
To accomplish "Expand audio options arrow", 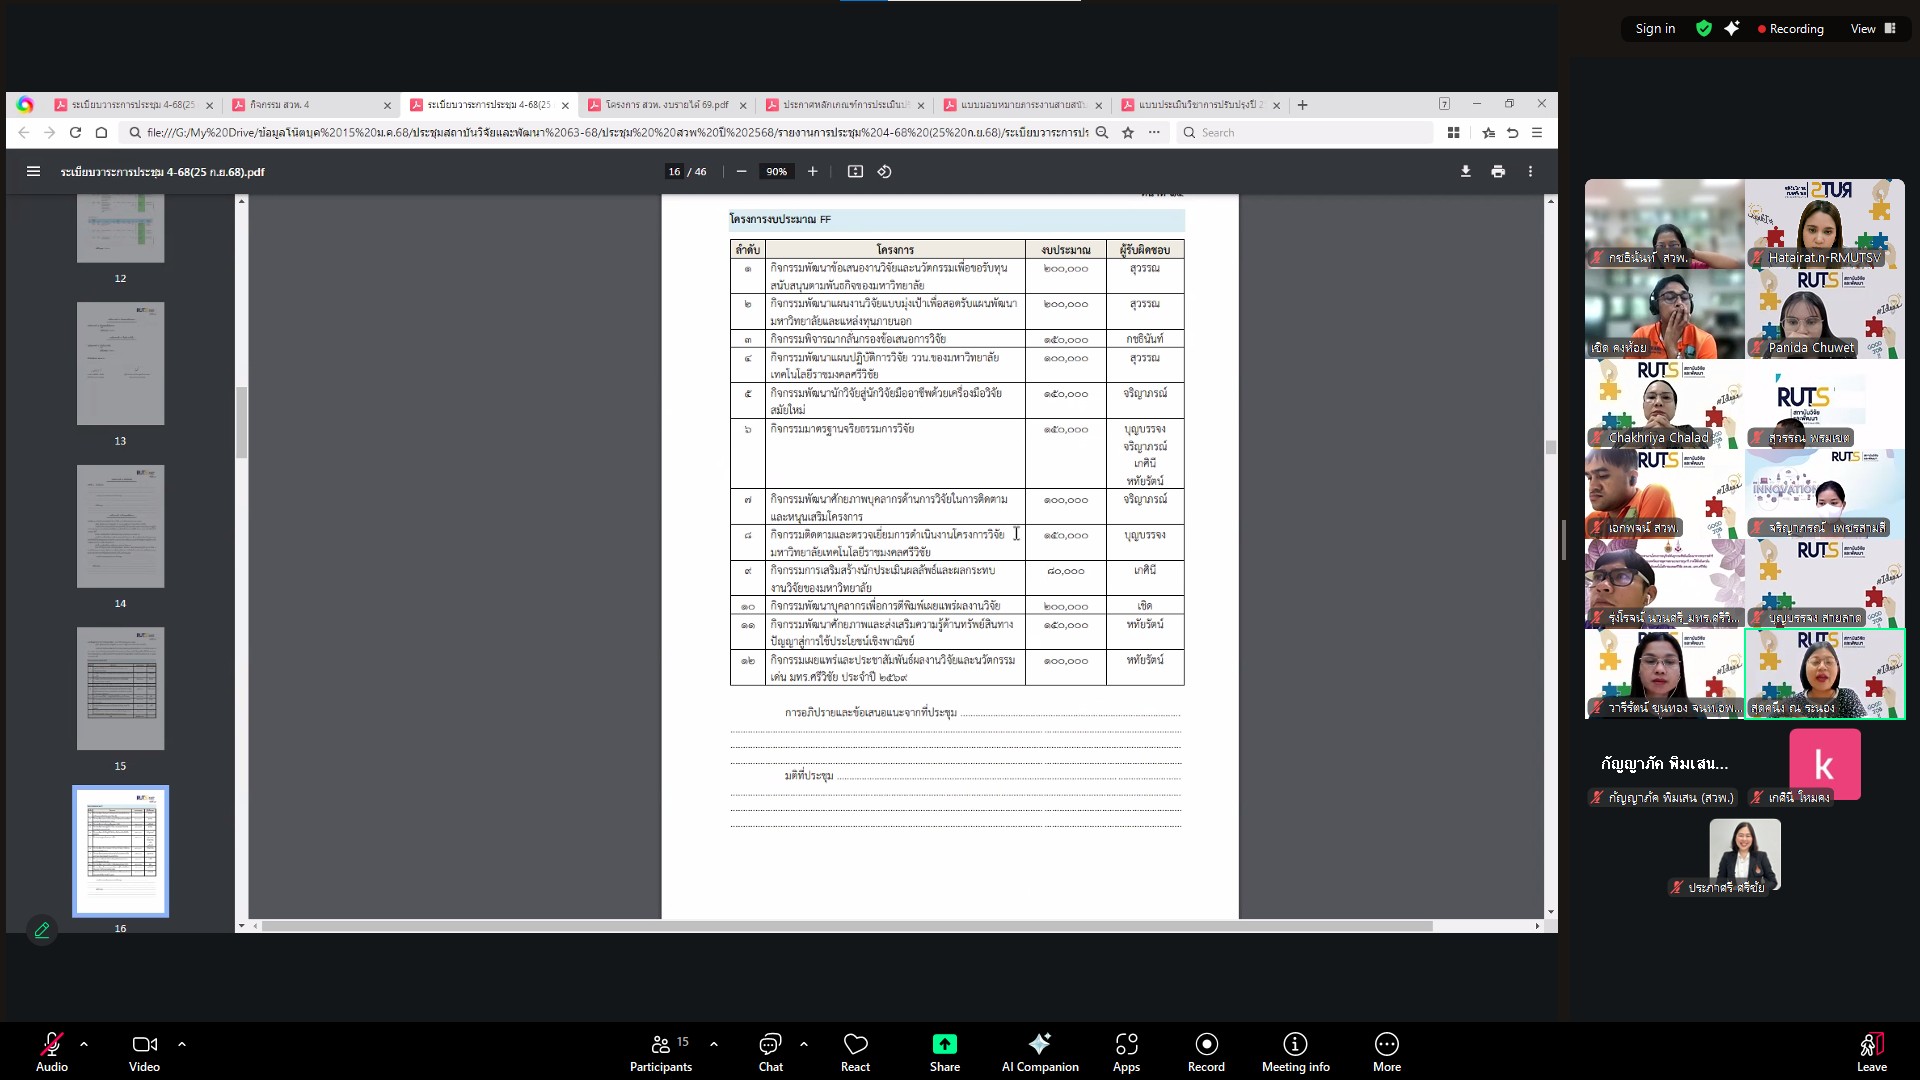I will (84, 1044).
